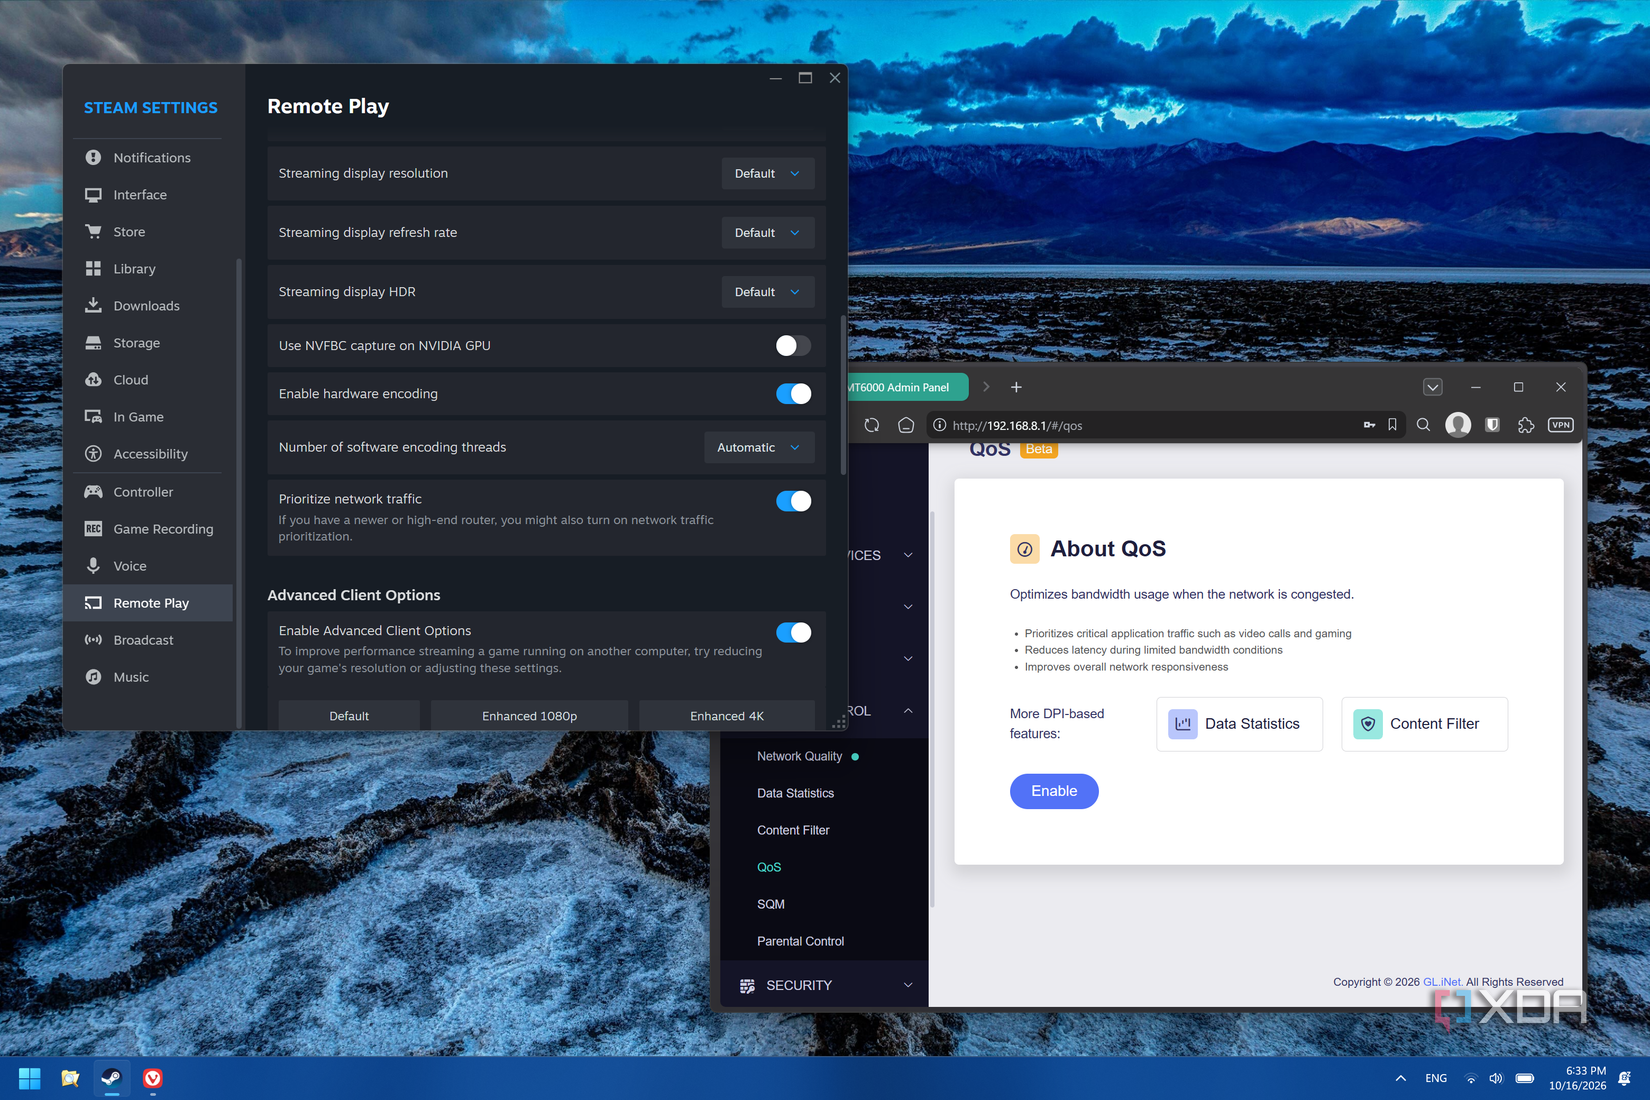Open Data Statistics in router sidebar
The height and width of the screenshot is (1100, 1650).
coord(795,793)
